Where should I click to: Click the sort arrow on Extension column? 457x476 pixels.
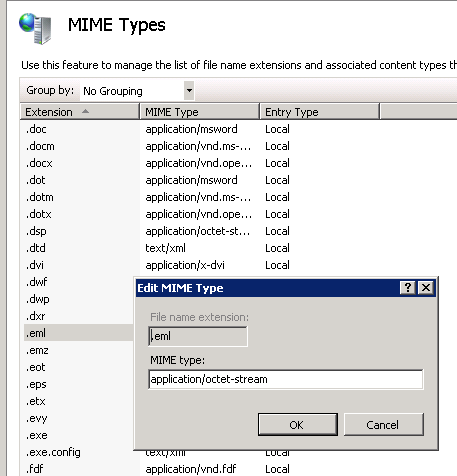85,111
